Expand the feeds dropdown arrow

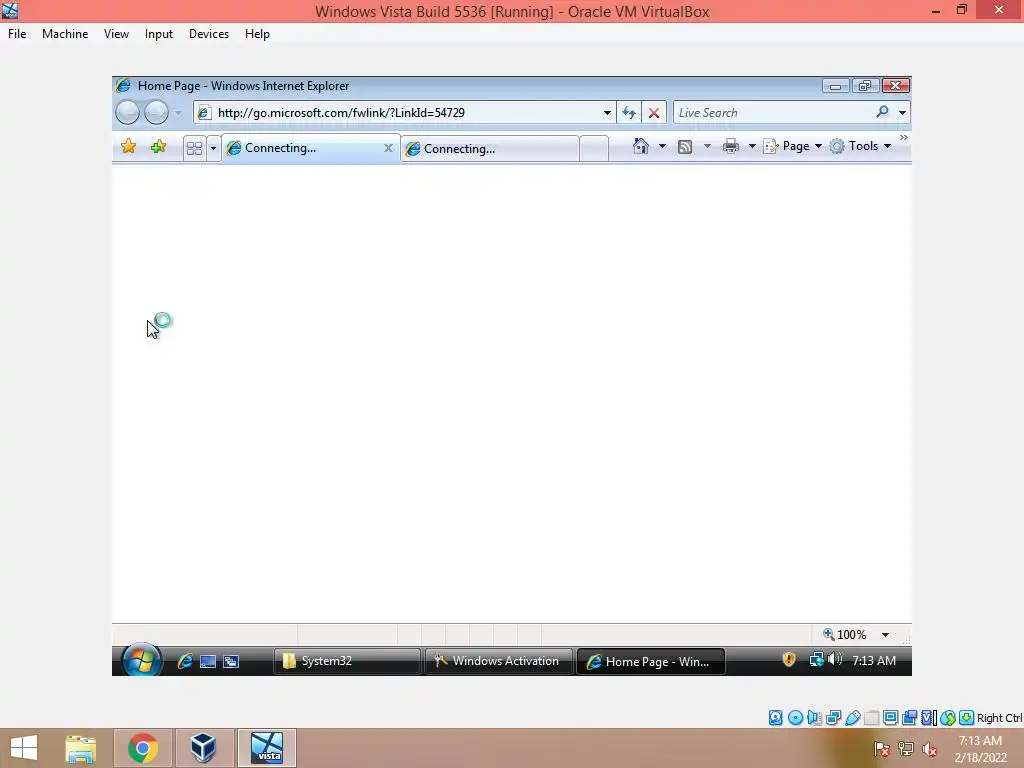pyautogui.click(x=707, y=146)
